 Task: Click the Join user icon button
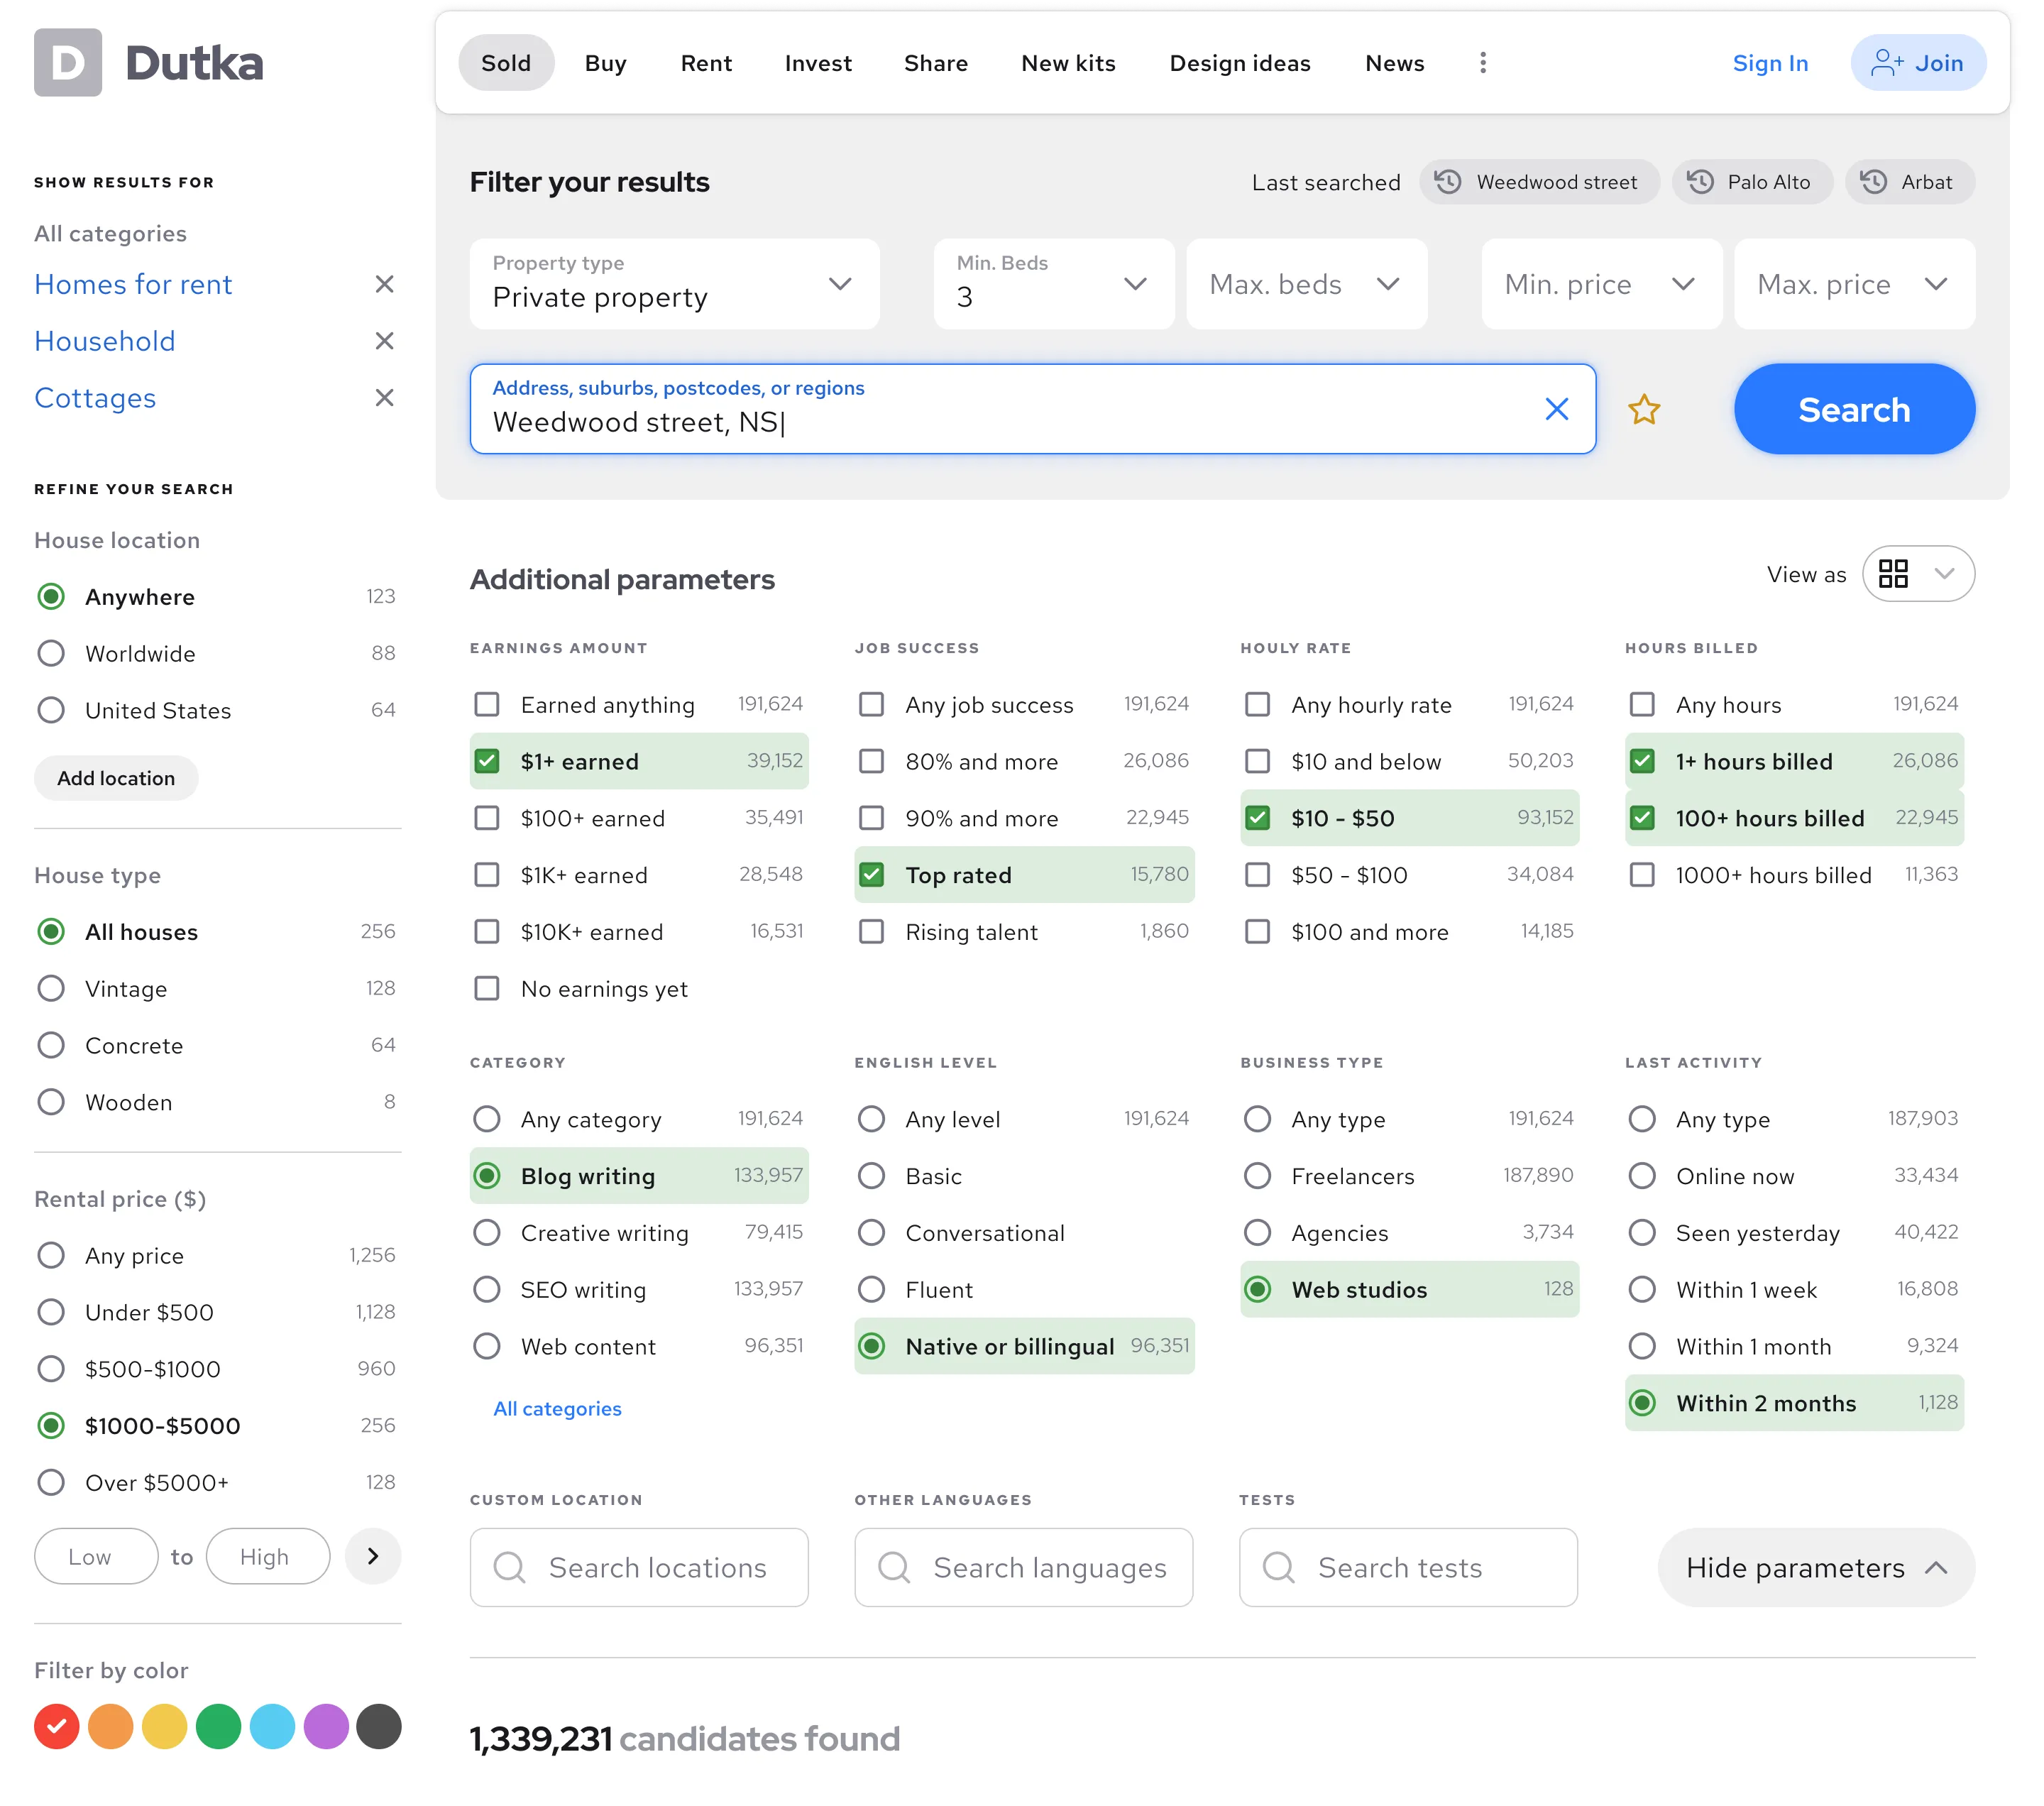(1917, 63)
